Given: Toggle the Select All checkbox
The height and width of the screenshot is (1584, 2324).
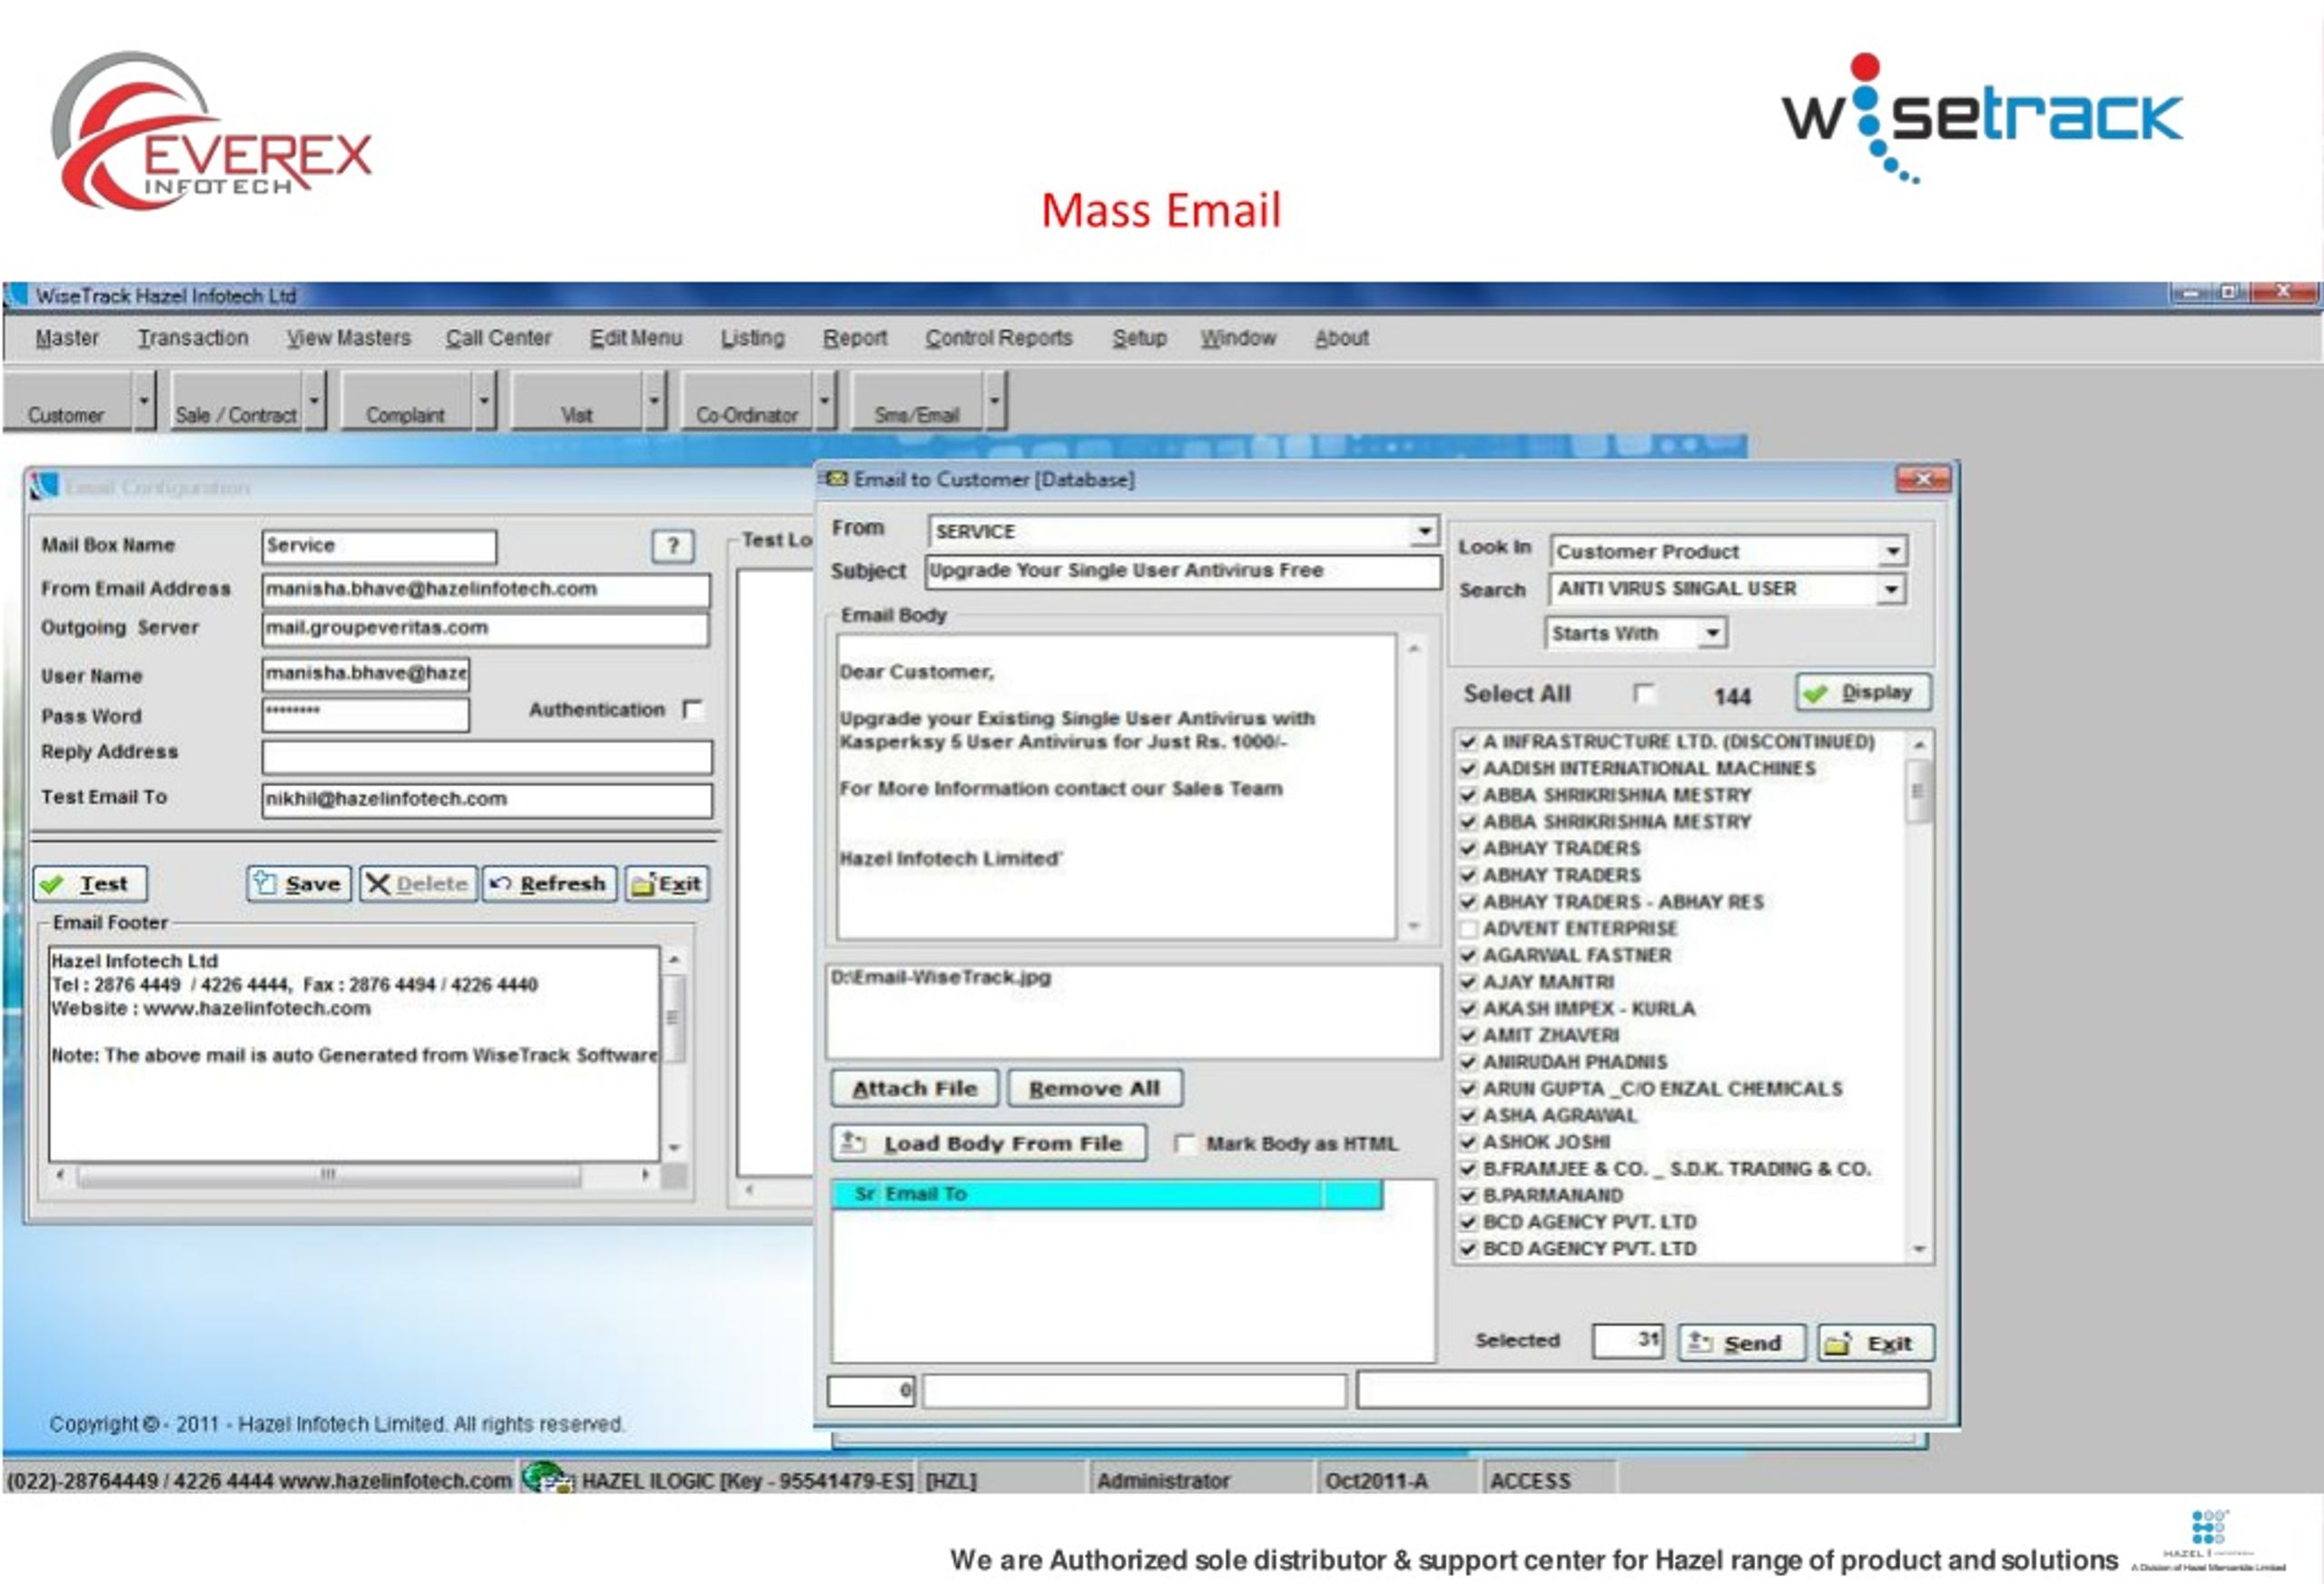Looking at the screenshot, I should tap(1642, 693).
